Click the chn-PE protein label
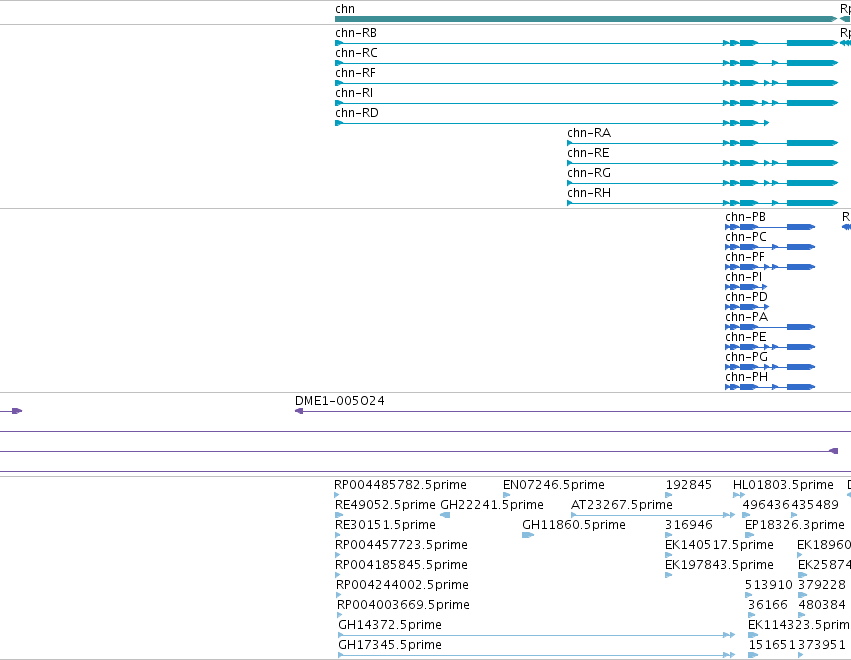Image resolution: width=851 pixels, height=660 pixels. click(x=746, y=337)
